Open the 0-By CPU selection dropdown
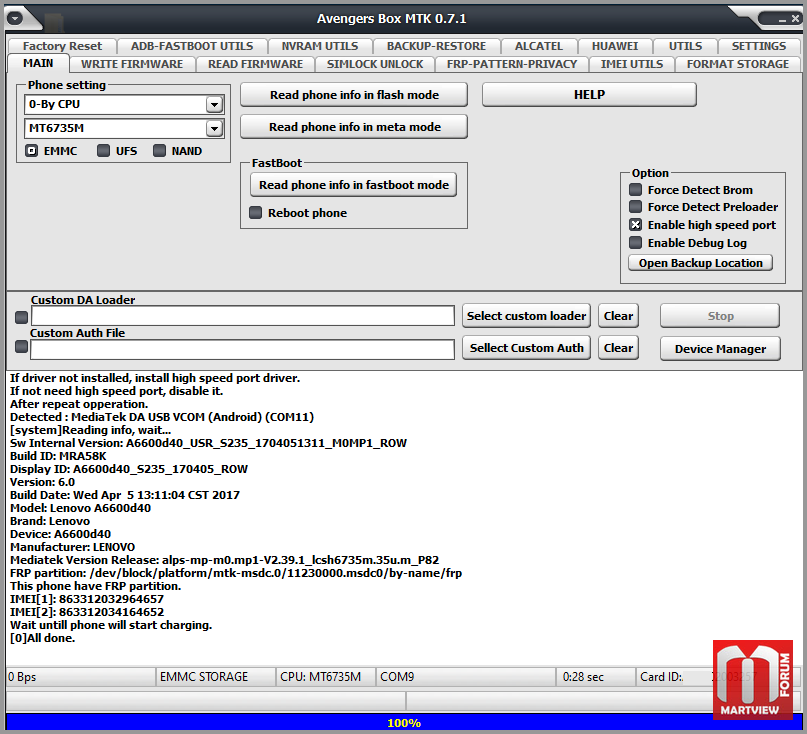This screenshot has height=734, width=807. [x=214, y=104]
